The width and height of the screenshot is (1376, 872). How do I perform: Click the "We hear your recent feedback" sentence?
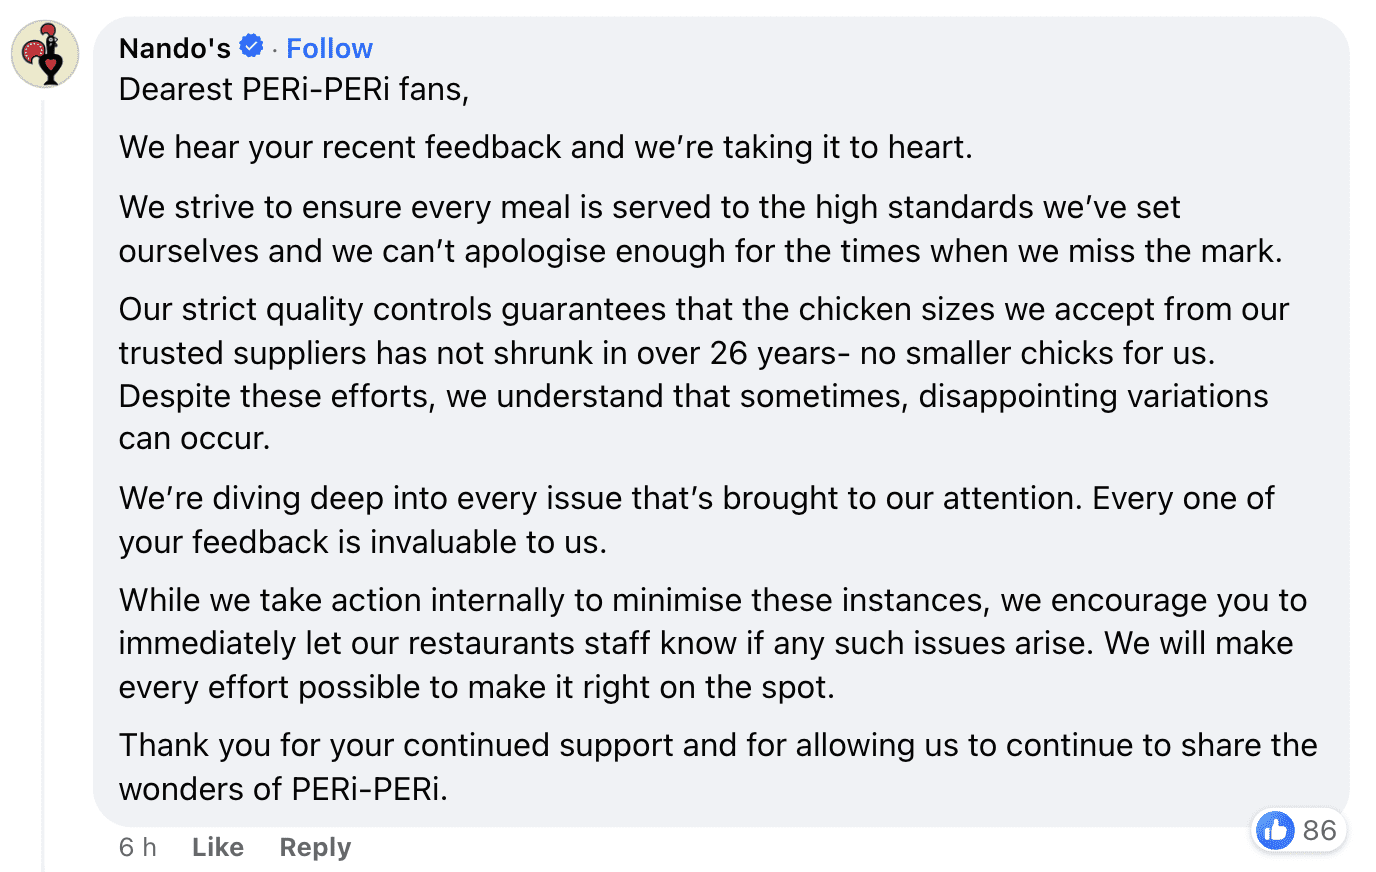[x=545, y=148]
